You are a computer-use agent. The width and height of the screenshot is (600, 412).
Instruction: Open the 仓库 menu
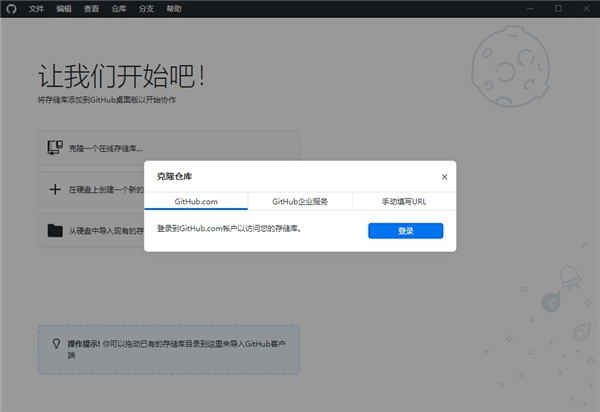pyautogui.click(x=119, y=8)
